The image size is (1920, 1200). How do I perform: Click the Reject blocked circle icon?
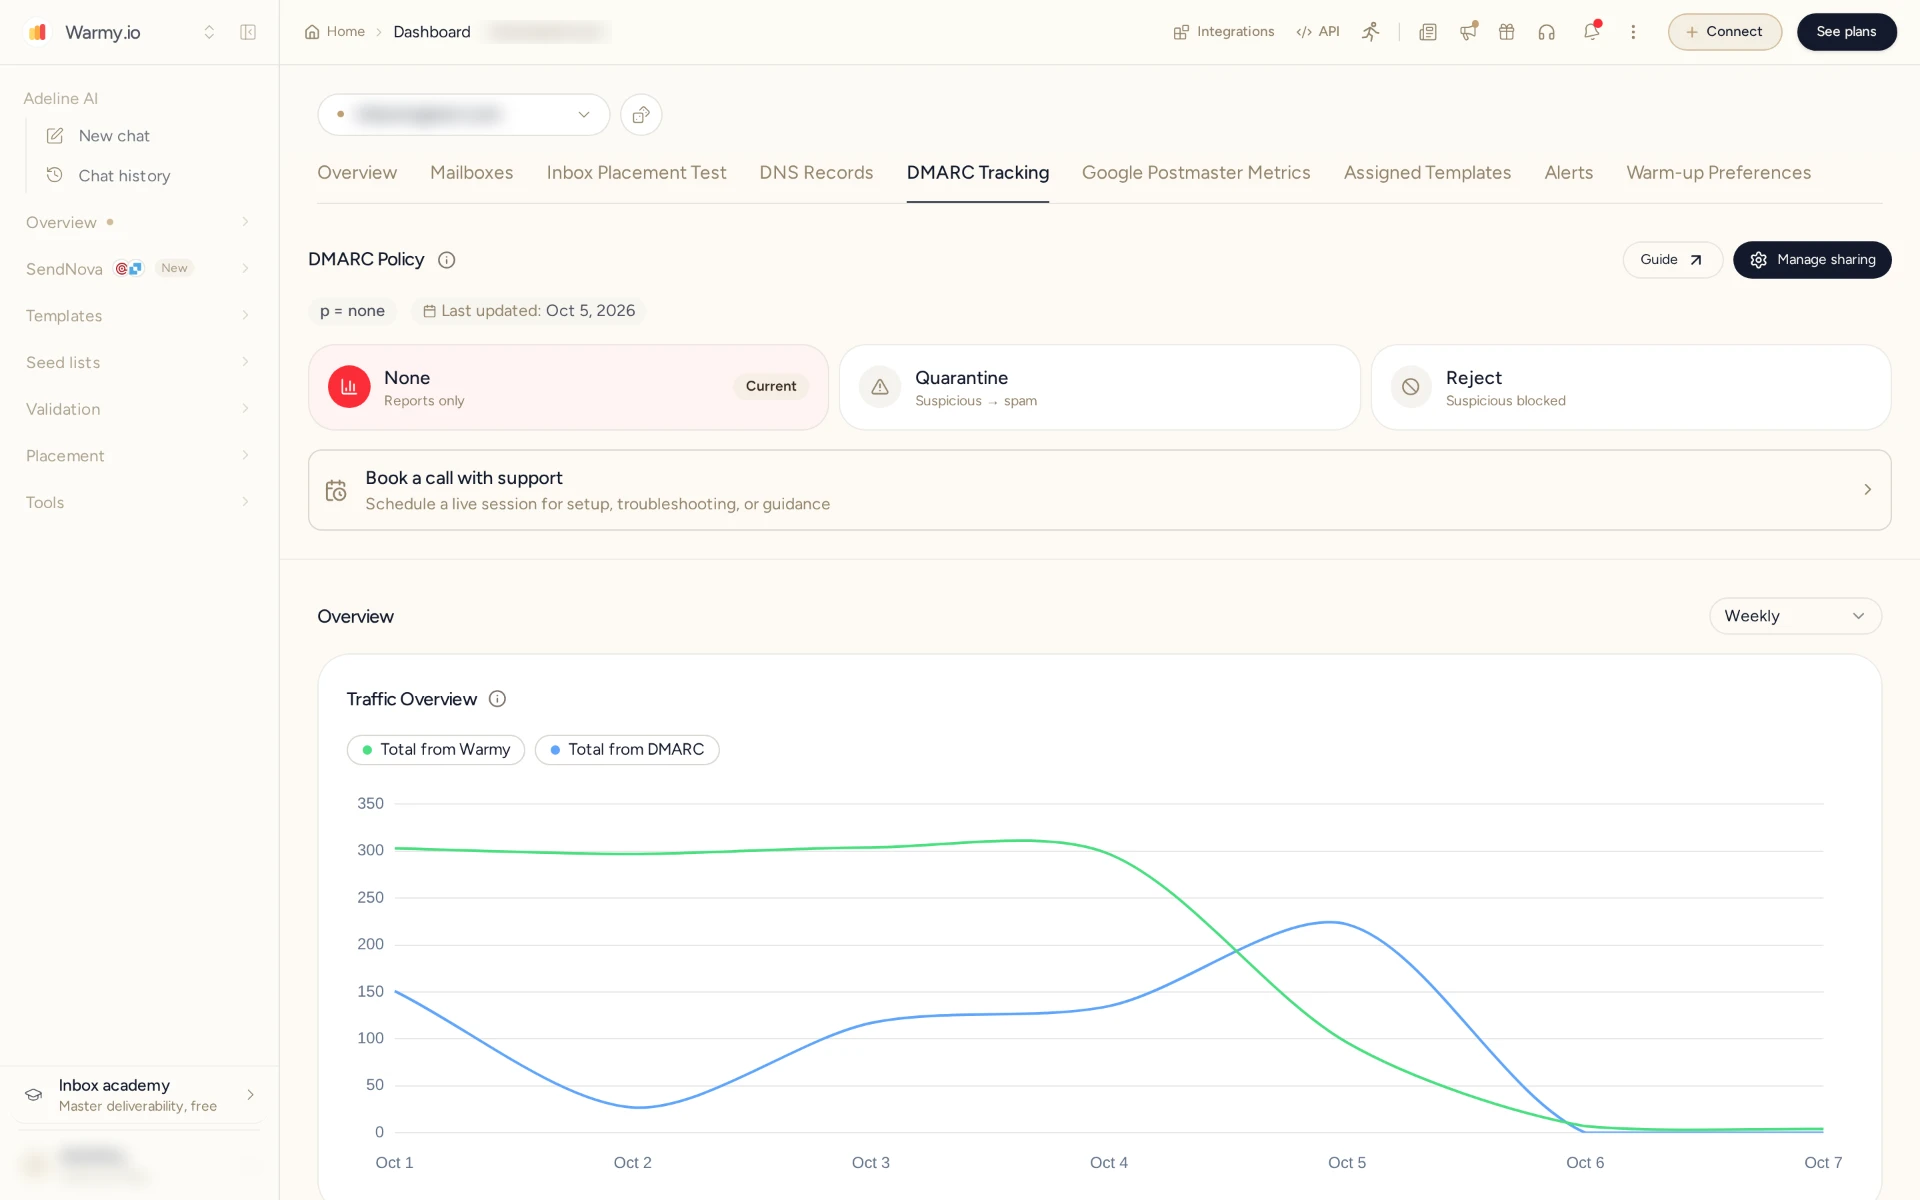click(x=1411, y=387)
